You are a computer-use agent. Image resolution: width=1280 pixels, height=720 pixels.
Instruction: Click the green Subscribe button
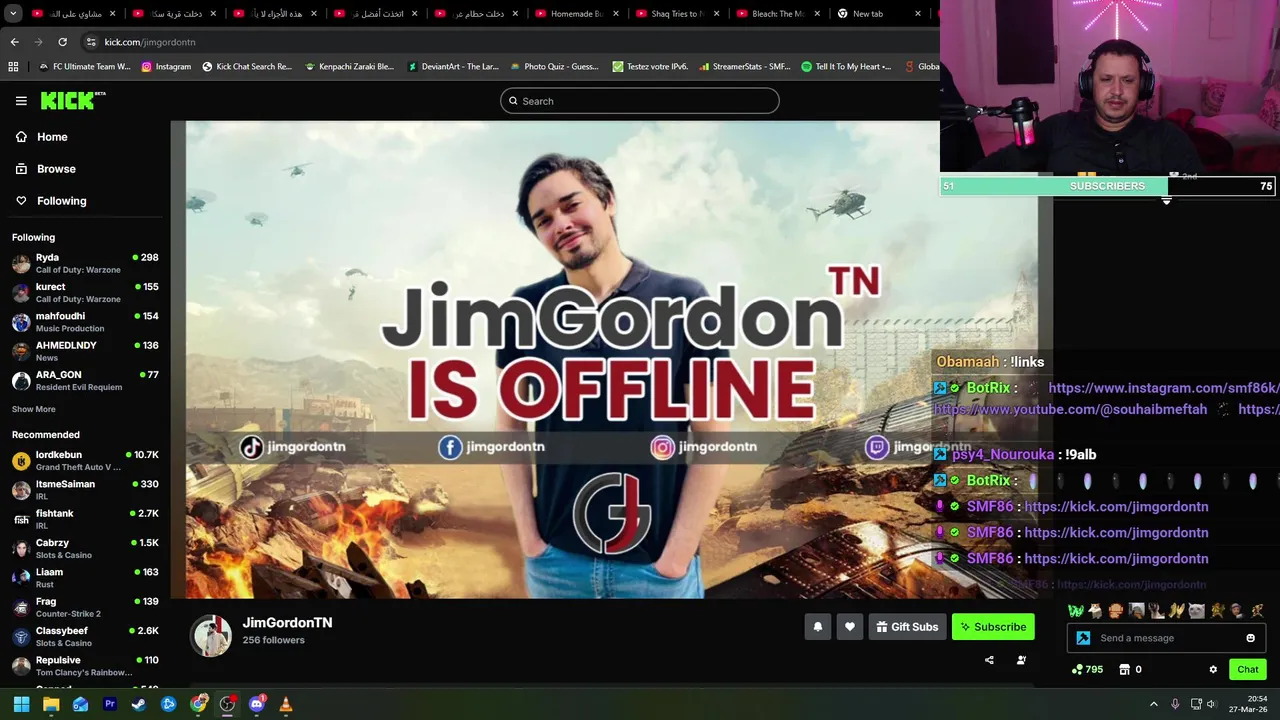[x=993, y=627]
